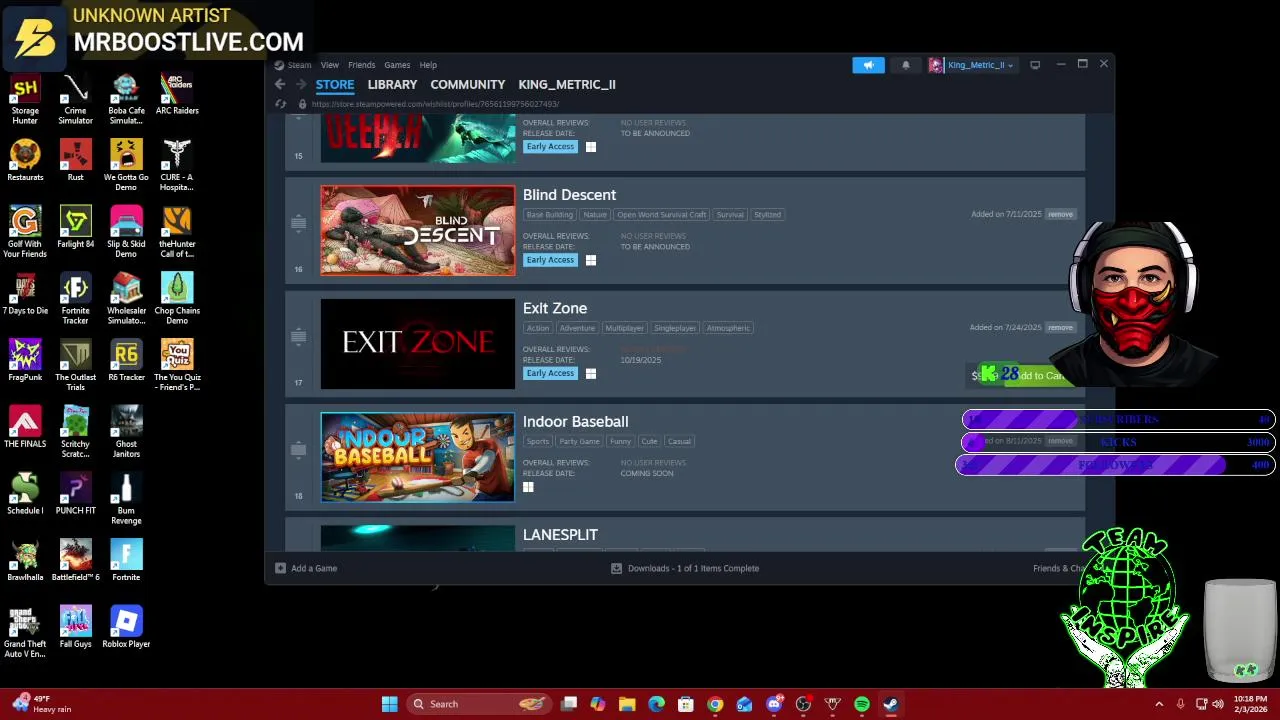Remove Exit Zone from wishlist
The height and width of the screenshot is (720, 1280).
[x=1060, y=327]
